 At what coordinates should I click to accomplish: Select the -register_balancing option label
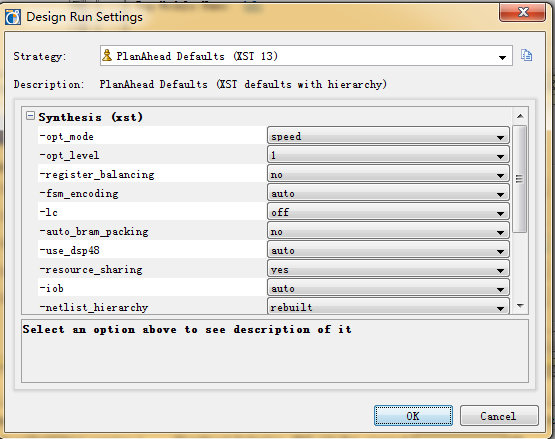pyautogui.click(x=97, y=175)
